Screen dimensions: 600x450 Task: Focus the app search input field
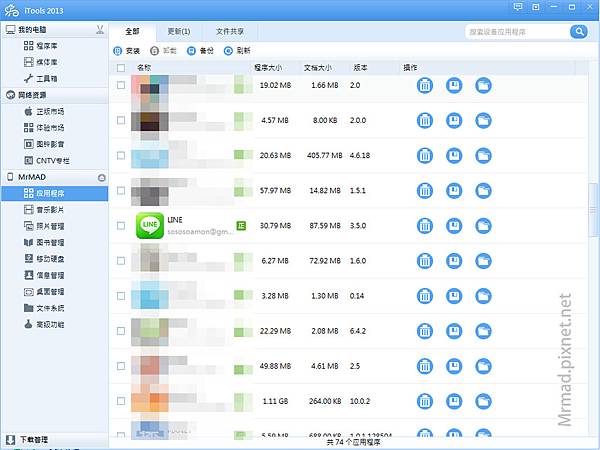click(518, 32)
